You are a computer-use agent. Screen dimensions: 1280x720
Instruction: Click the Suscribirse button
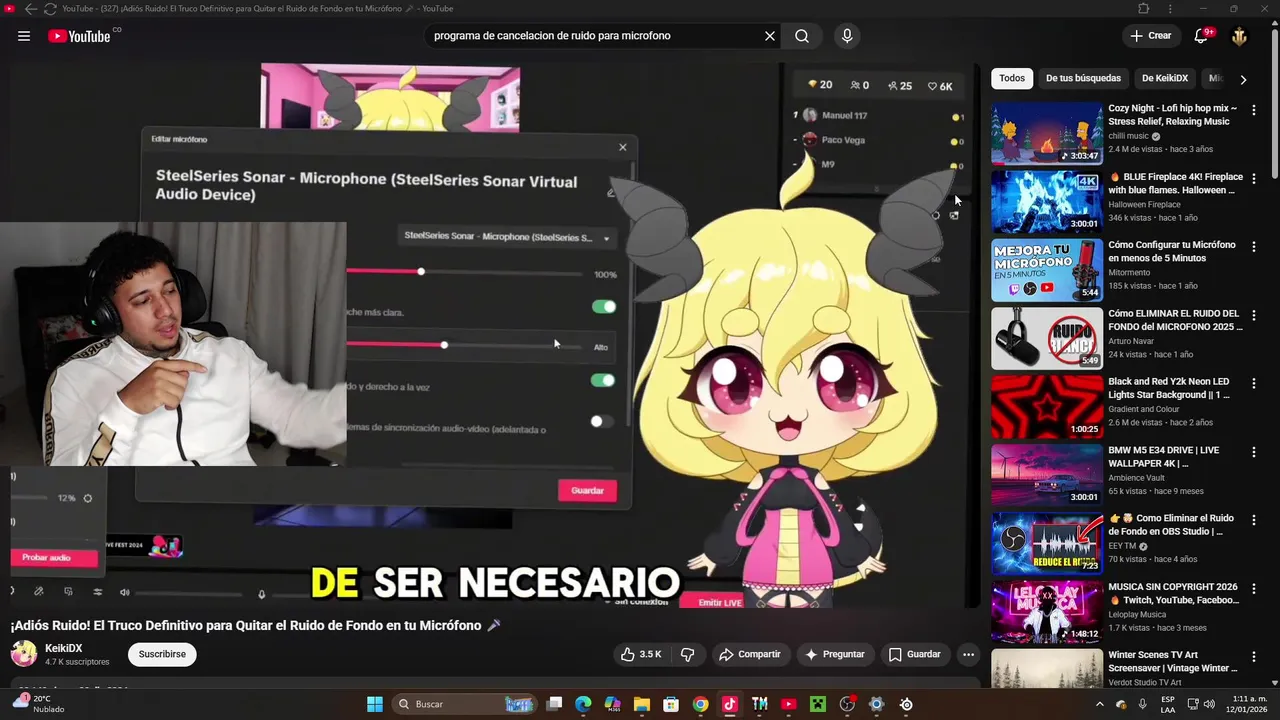tap(162, 654)
